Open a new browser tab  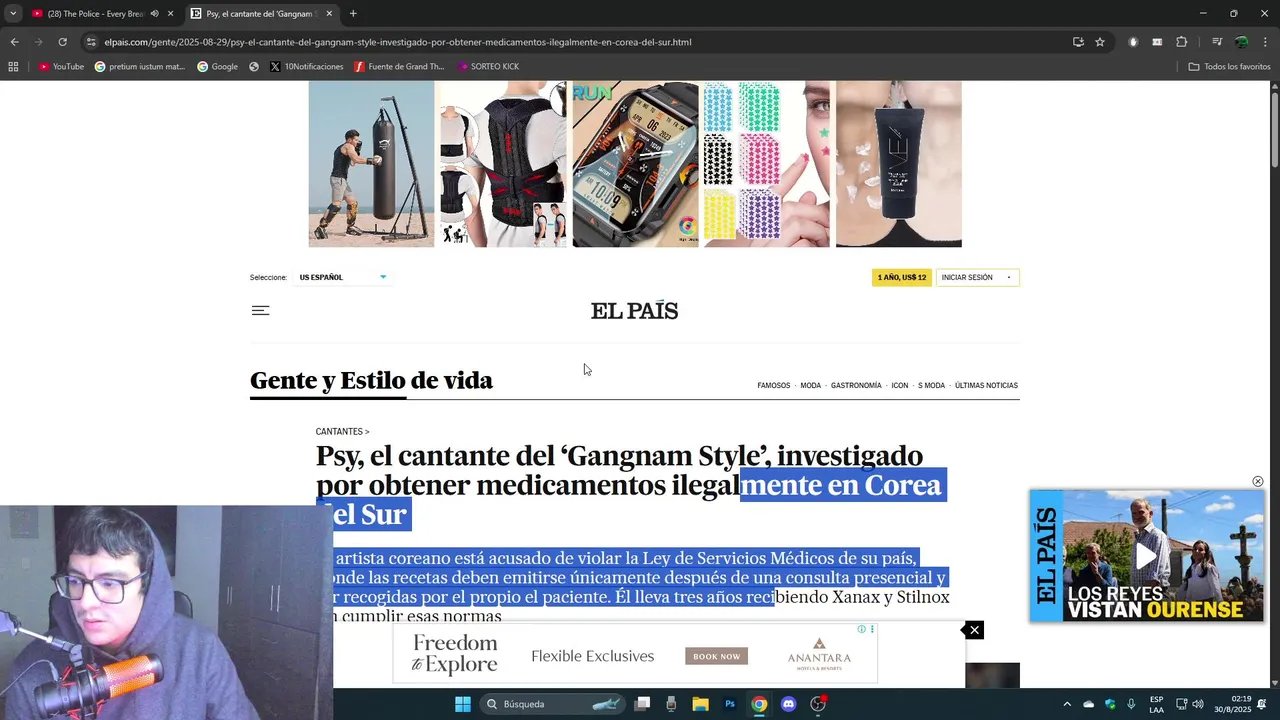(353, 14)
